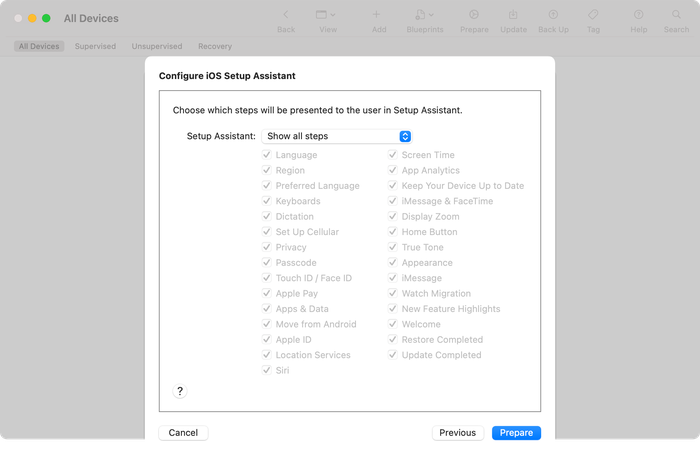Click the Tag toolbar icon
The width and height of the screenshot is (700, 454).
click(x=593, y=15)
